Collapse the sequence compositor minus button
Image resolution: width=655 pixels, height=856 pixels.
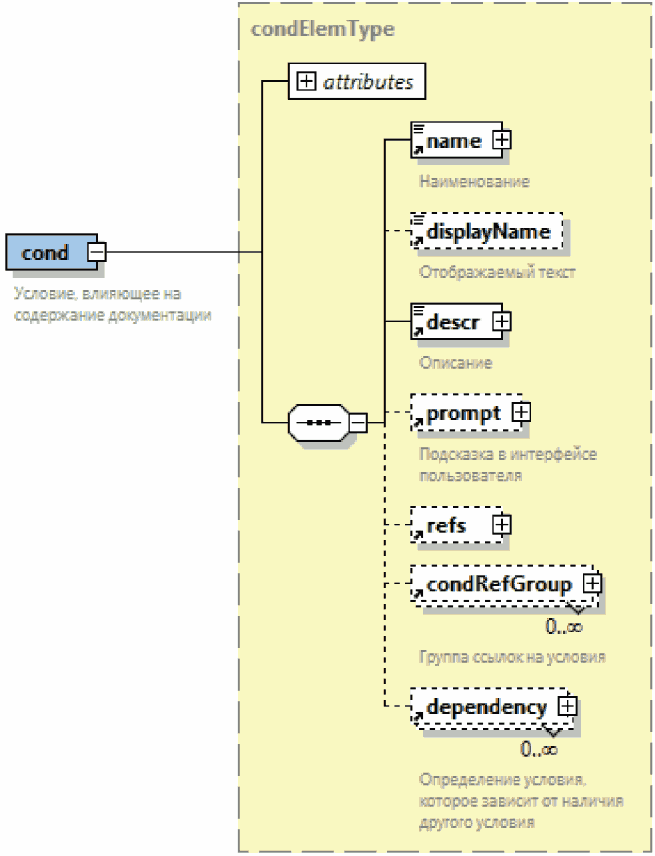tap(357, 423)
